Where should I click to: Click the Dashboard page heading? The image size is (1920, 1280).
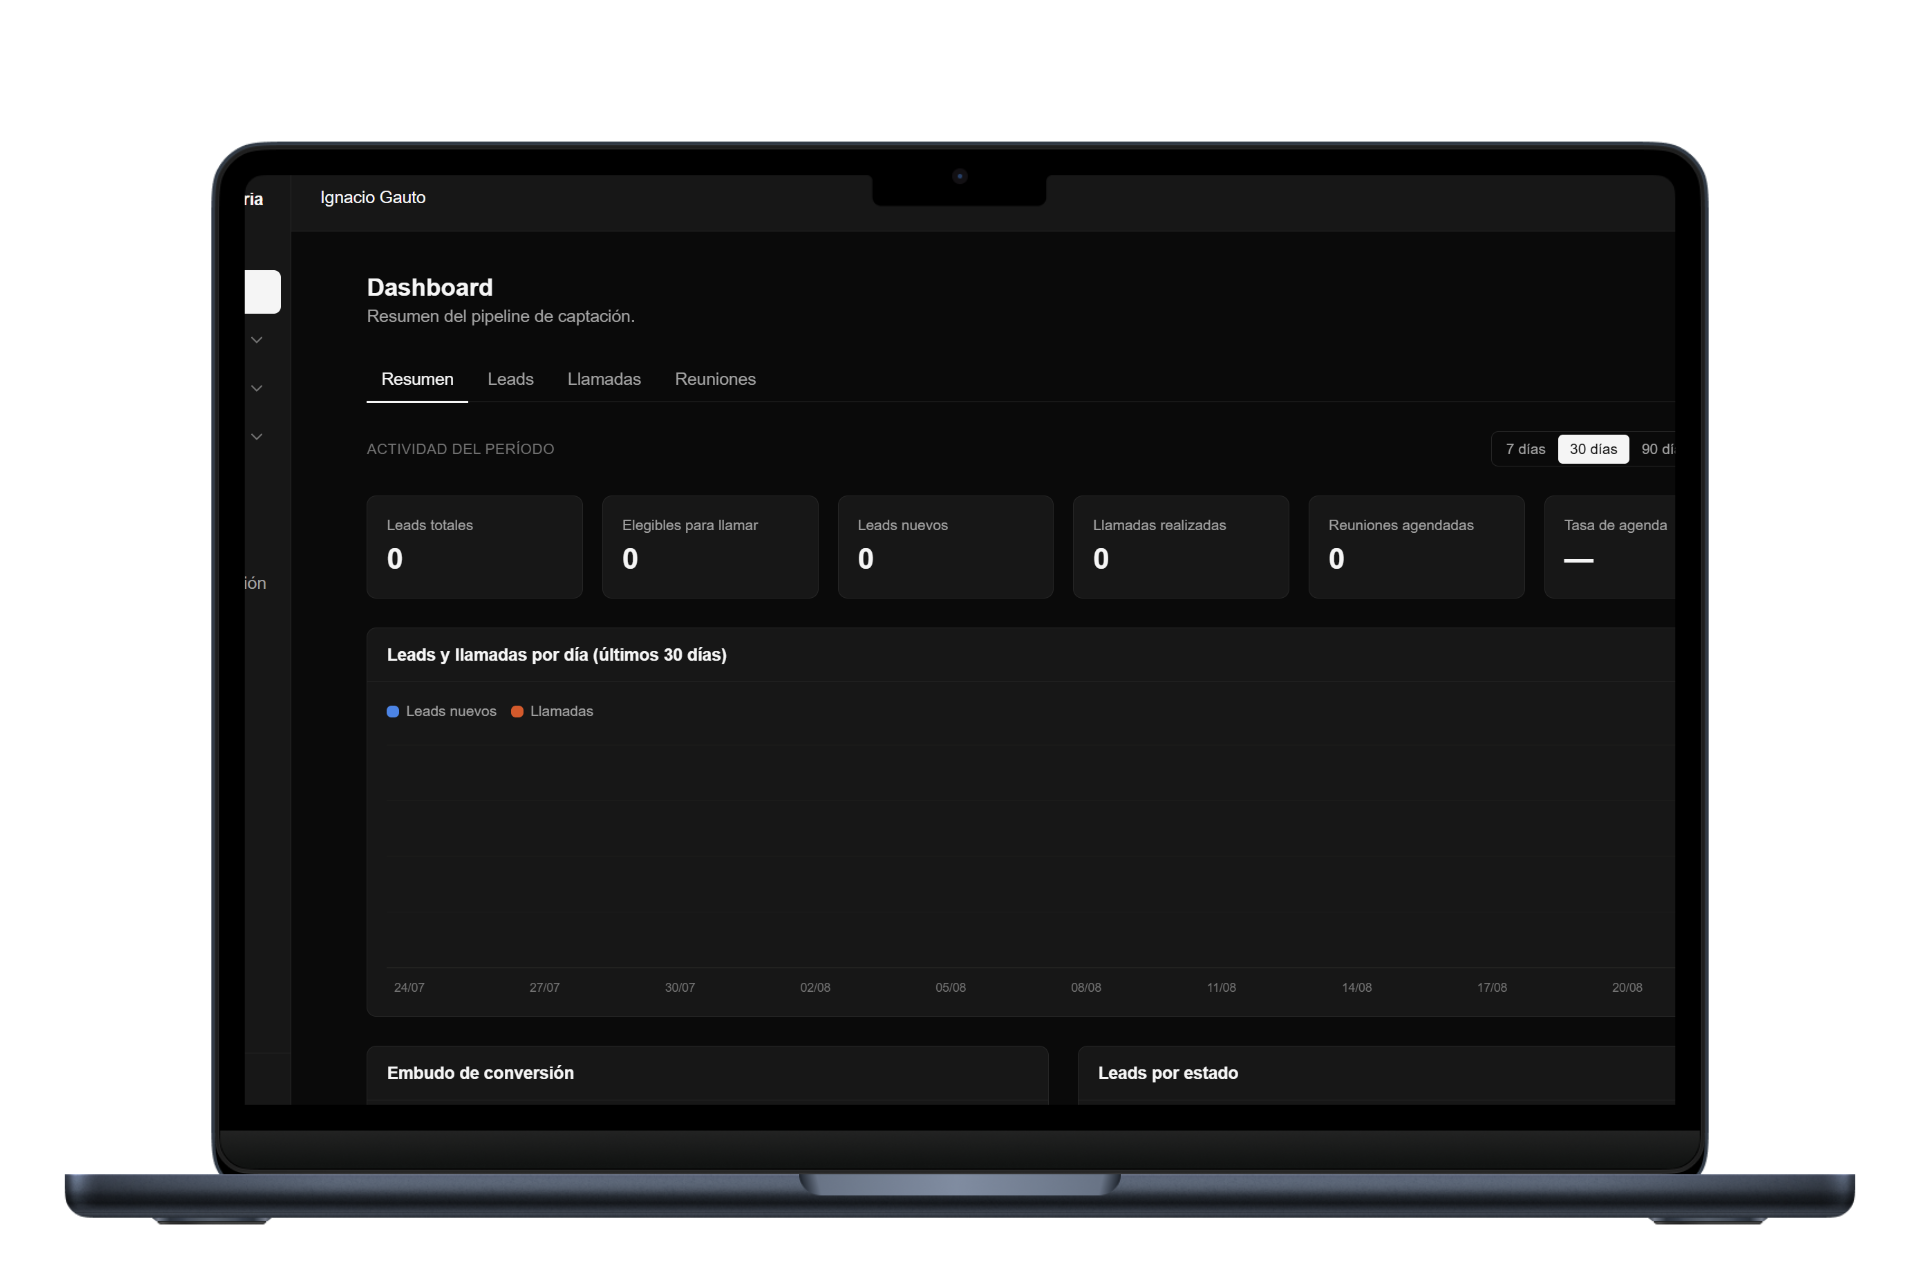430,288
